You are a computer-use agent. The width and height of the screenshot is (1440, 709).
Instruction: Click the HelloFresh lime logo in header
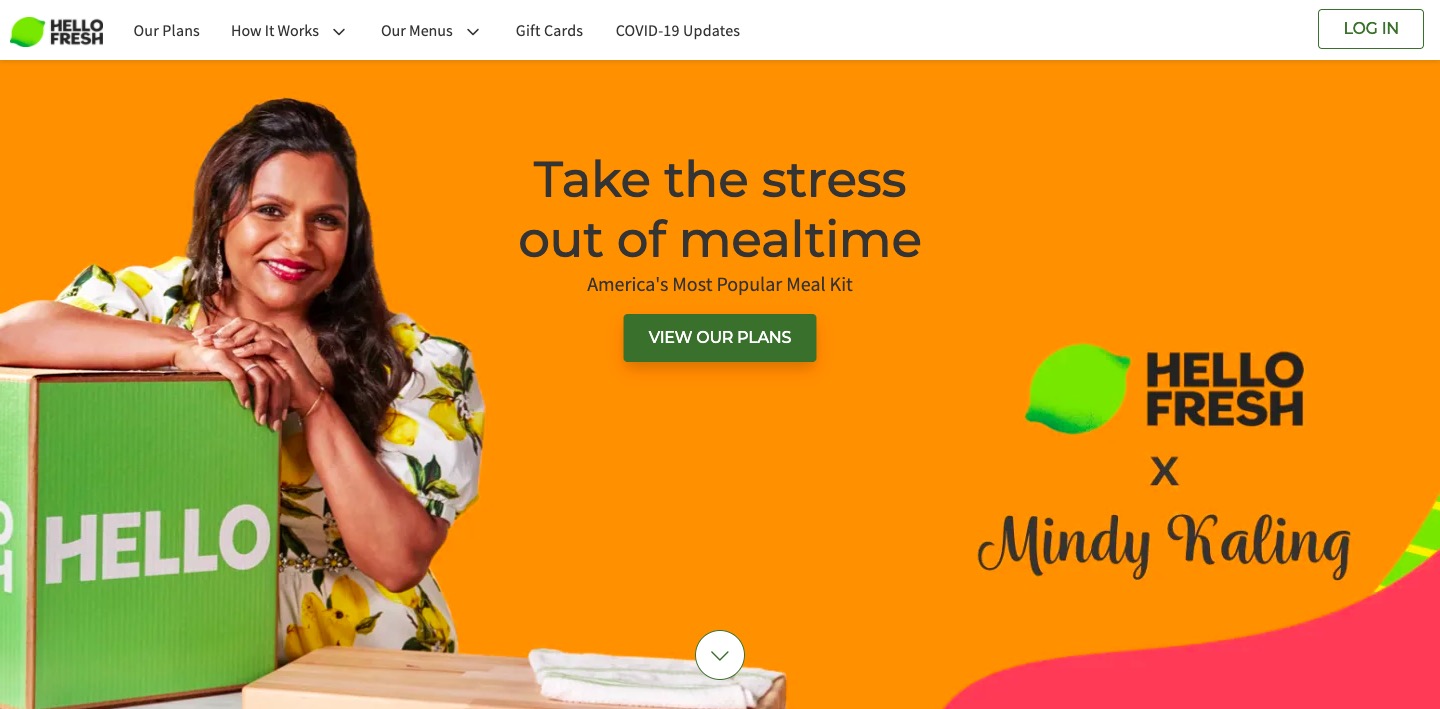(57, 31)
